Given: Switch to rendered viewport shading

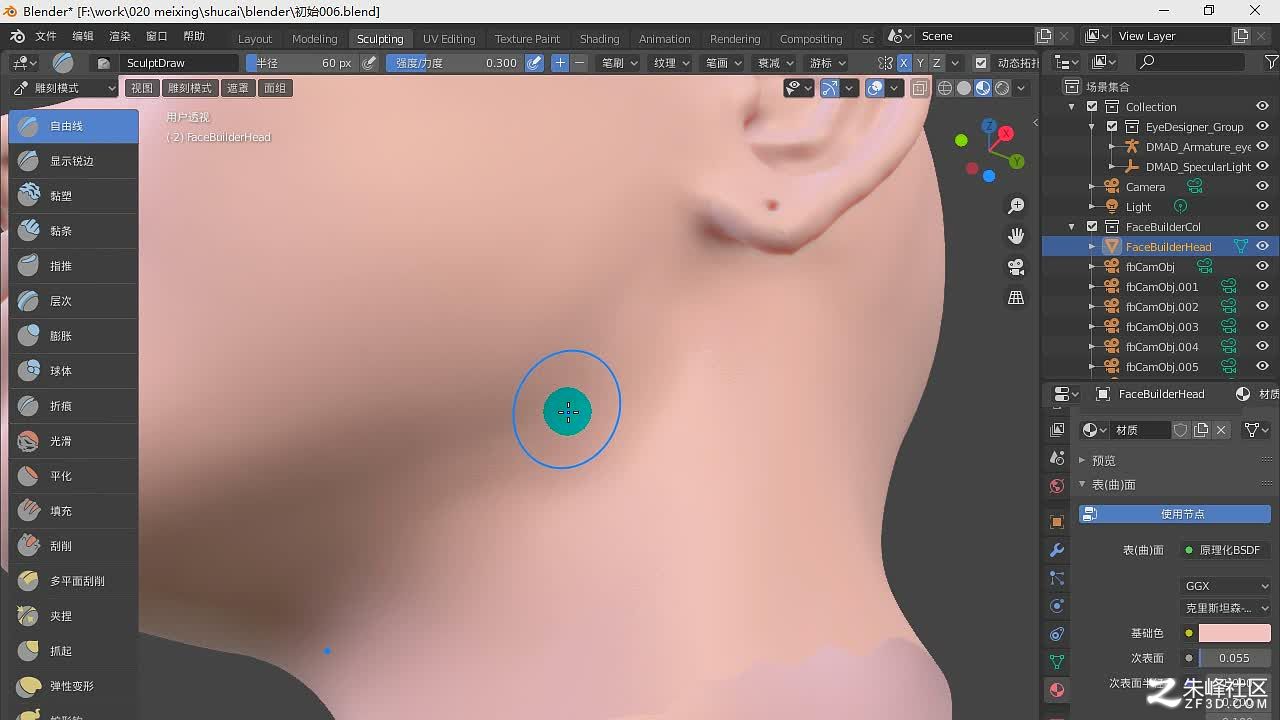Looking at the screenshot, I should (x=1002, y=88).
